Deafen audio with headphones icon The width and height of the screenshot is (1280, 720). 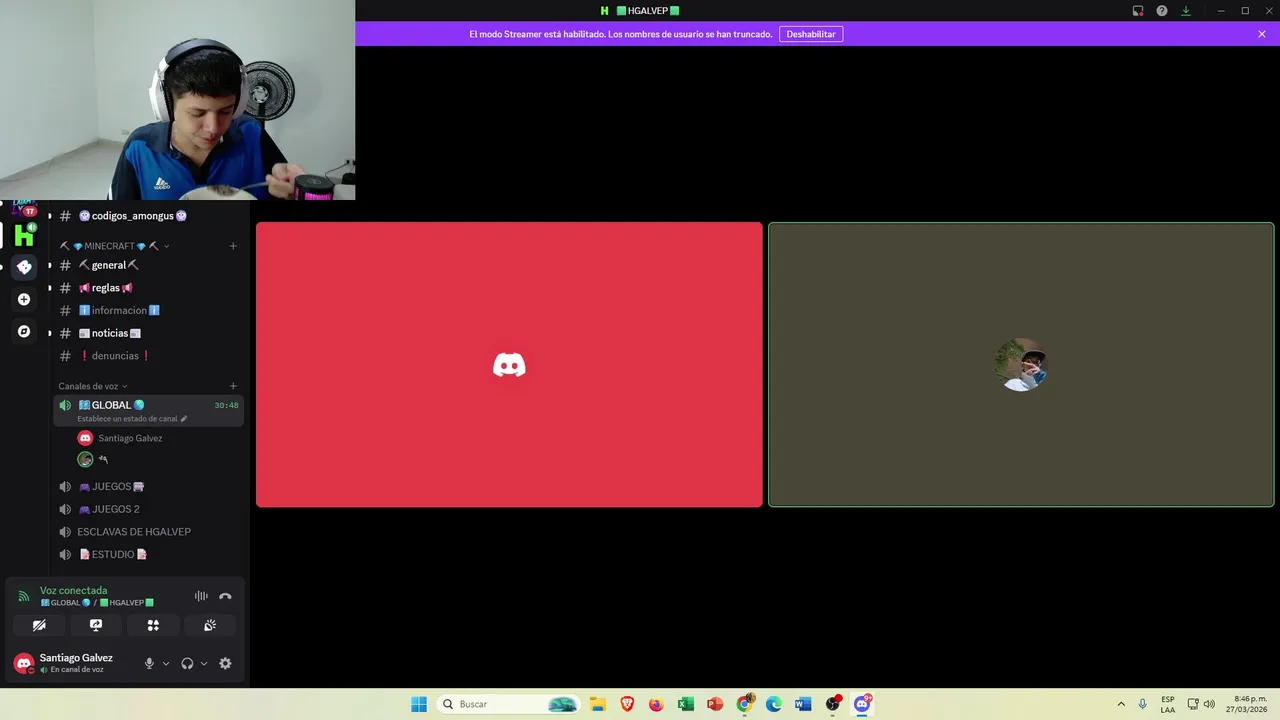[187, 663]
